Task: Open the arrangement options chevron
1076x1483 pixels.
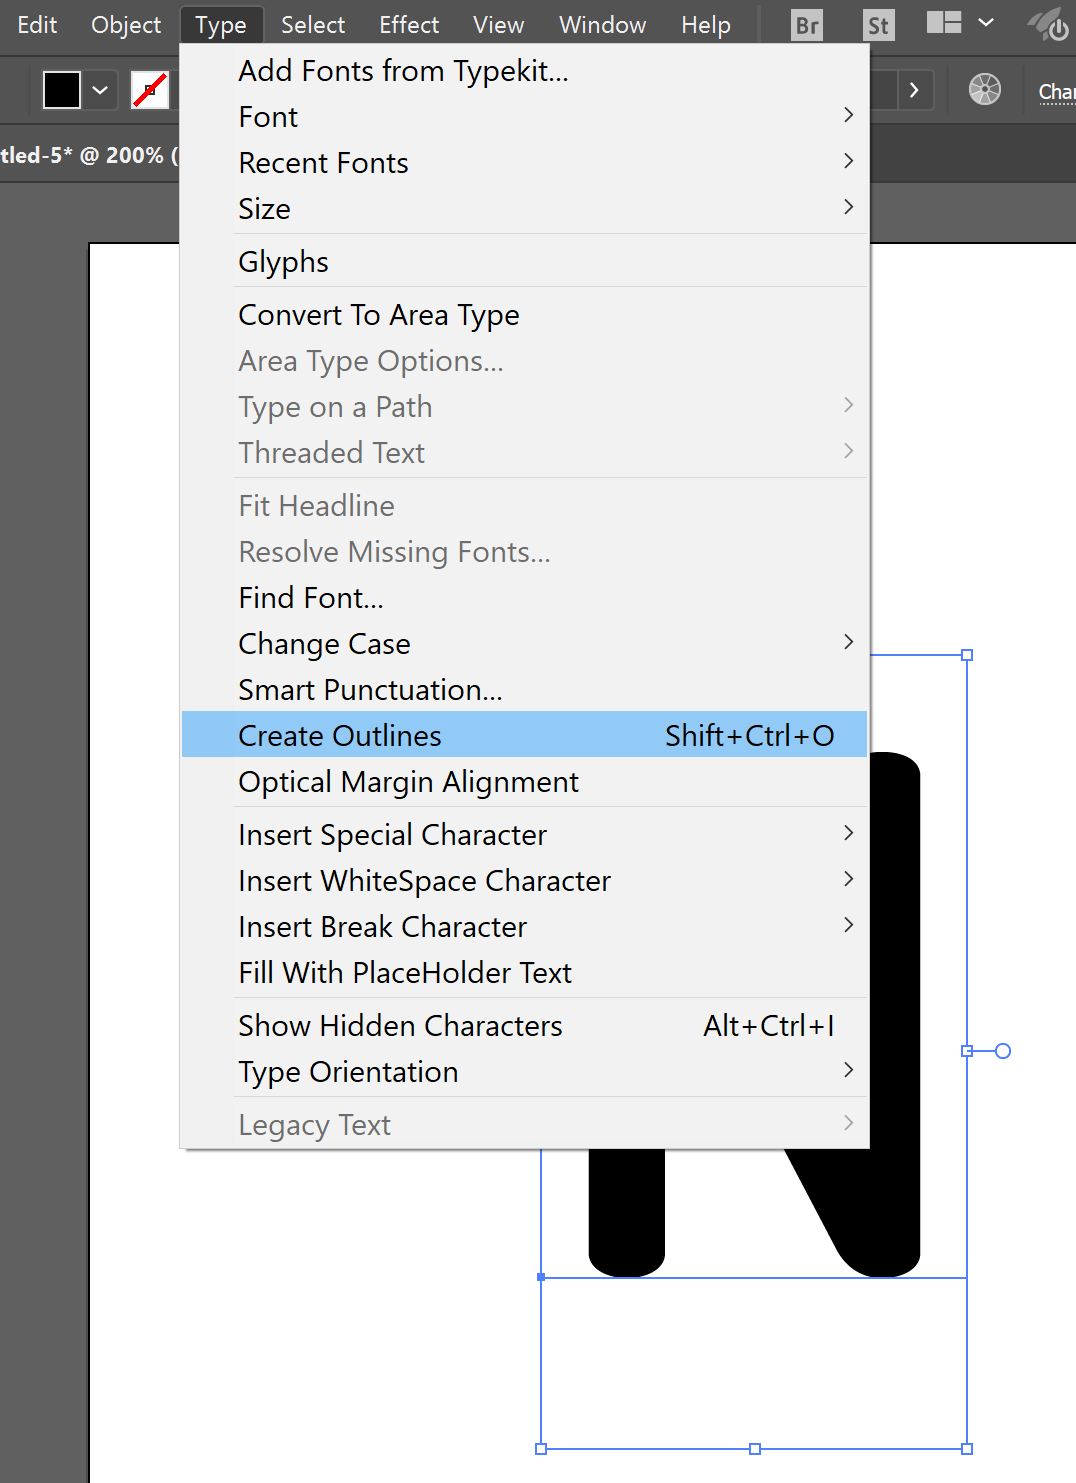Action: coord(986,21)
